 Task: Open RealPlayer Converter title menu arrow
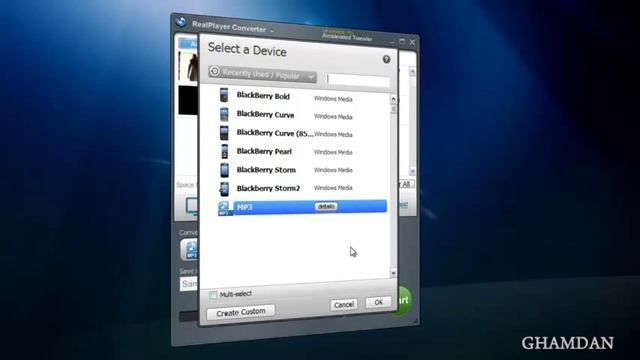[272, 31]
